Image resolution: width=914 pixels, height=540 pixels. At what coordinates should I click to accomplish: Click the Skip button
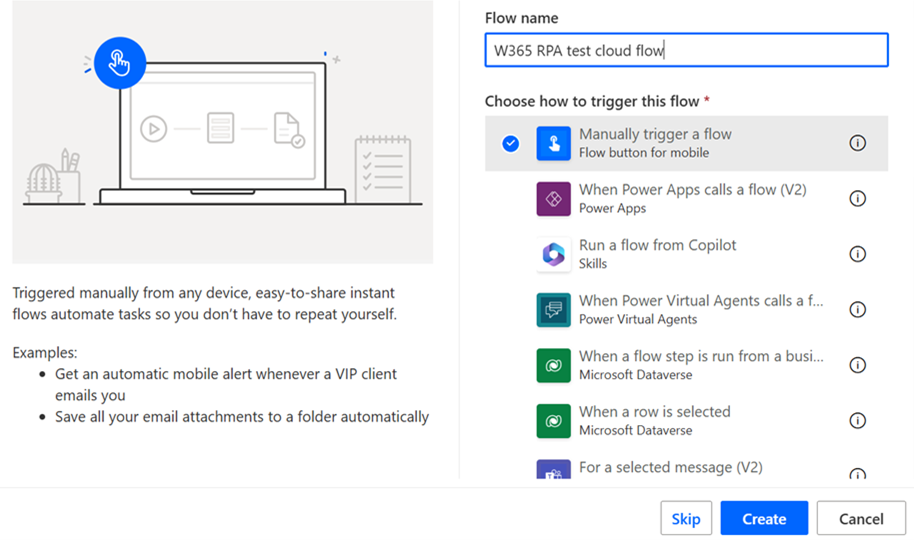point(686,519)
